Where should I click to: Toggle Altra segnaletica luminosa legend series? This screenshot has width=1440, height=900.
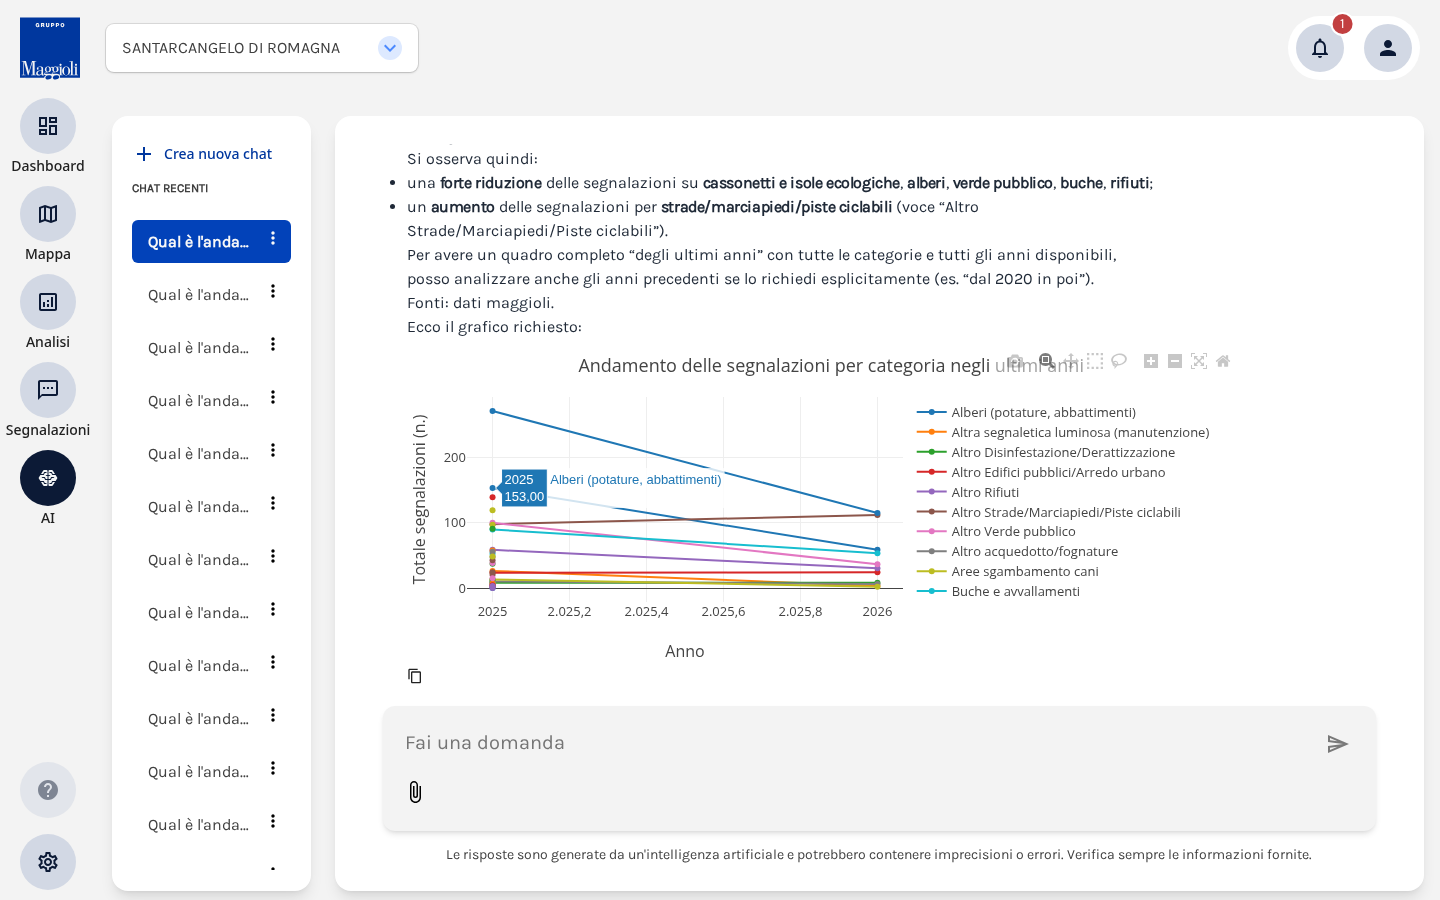tap(1063, 432)
